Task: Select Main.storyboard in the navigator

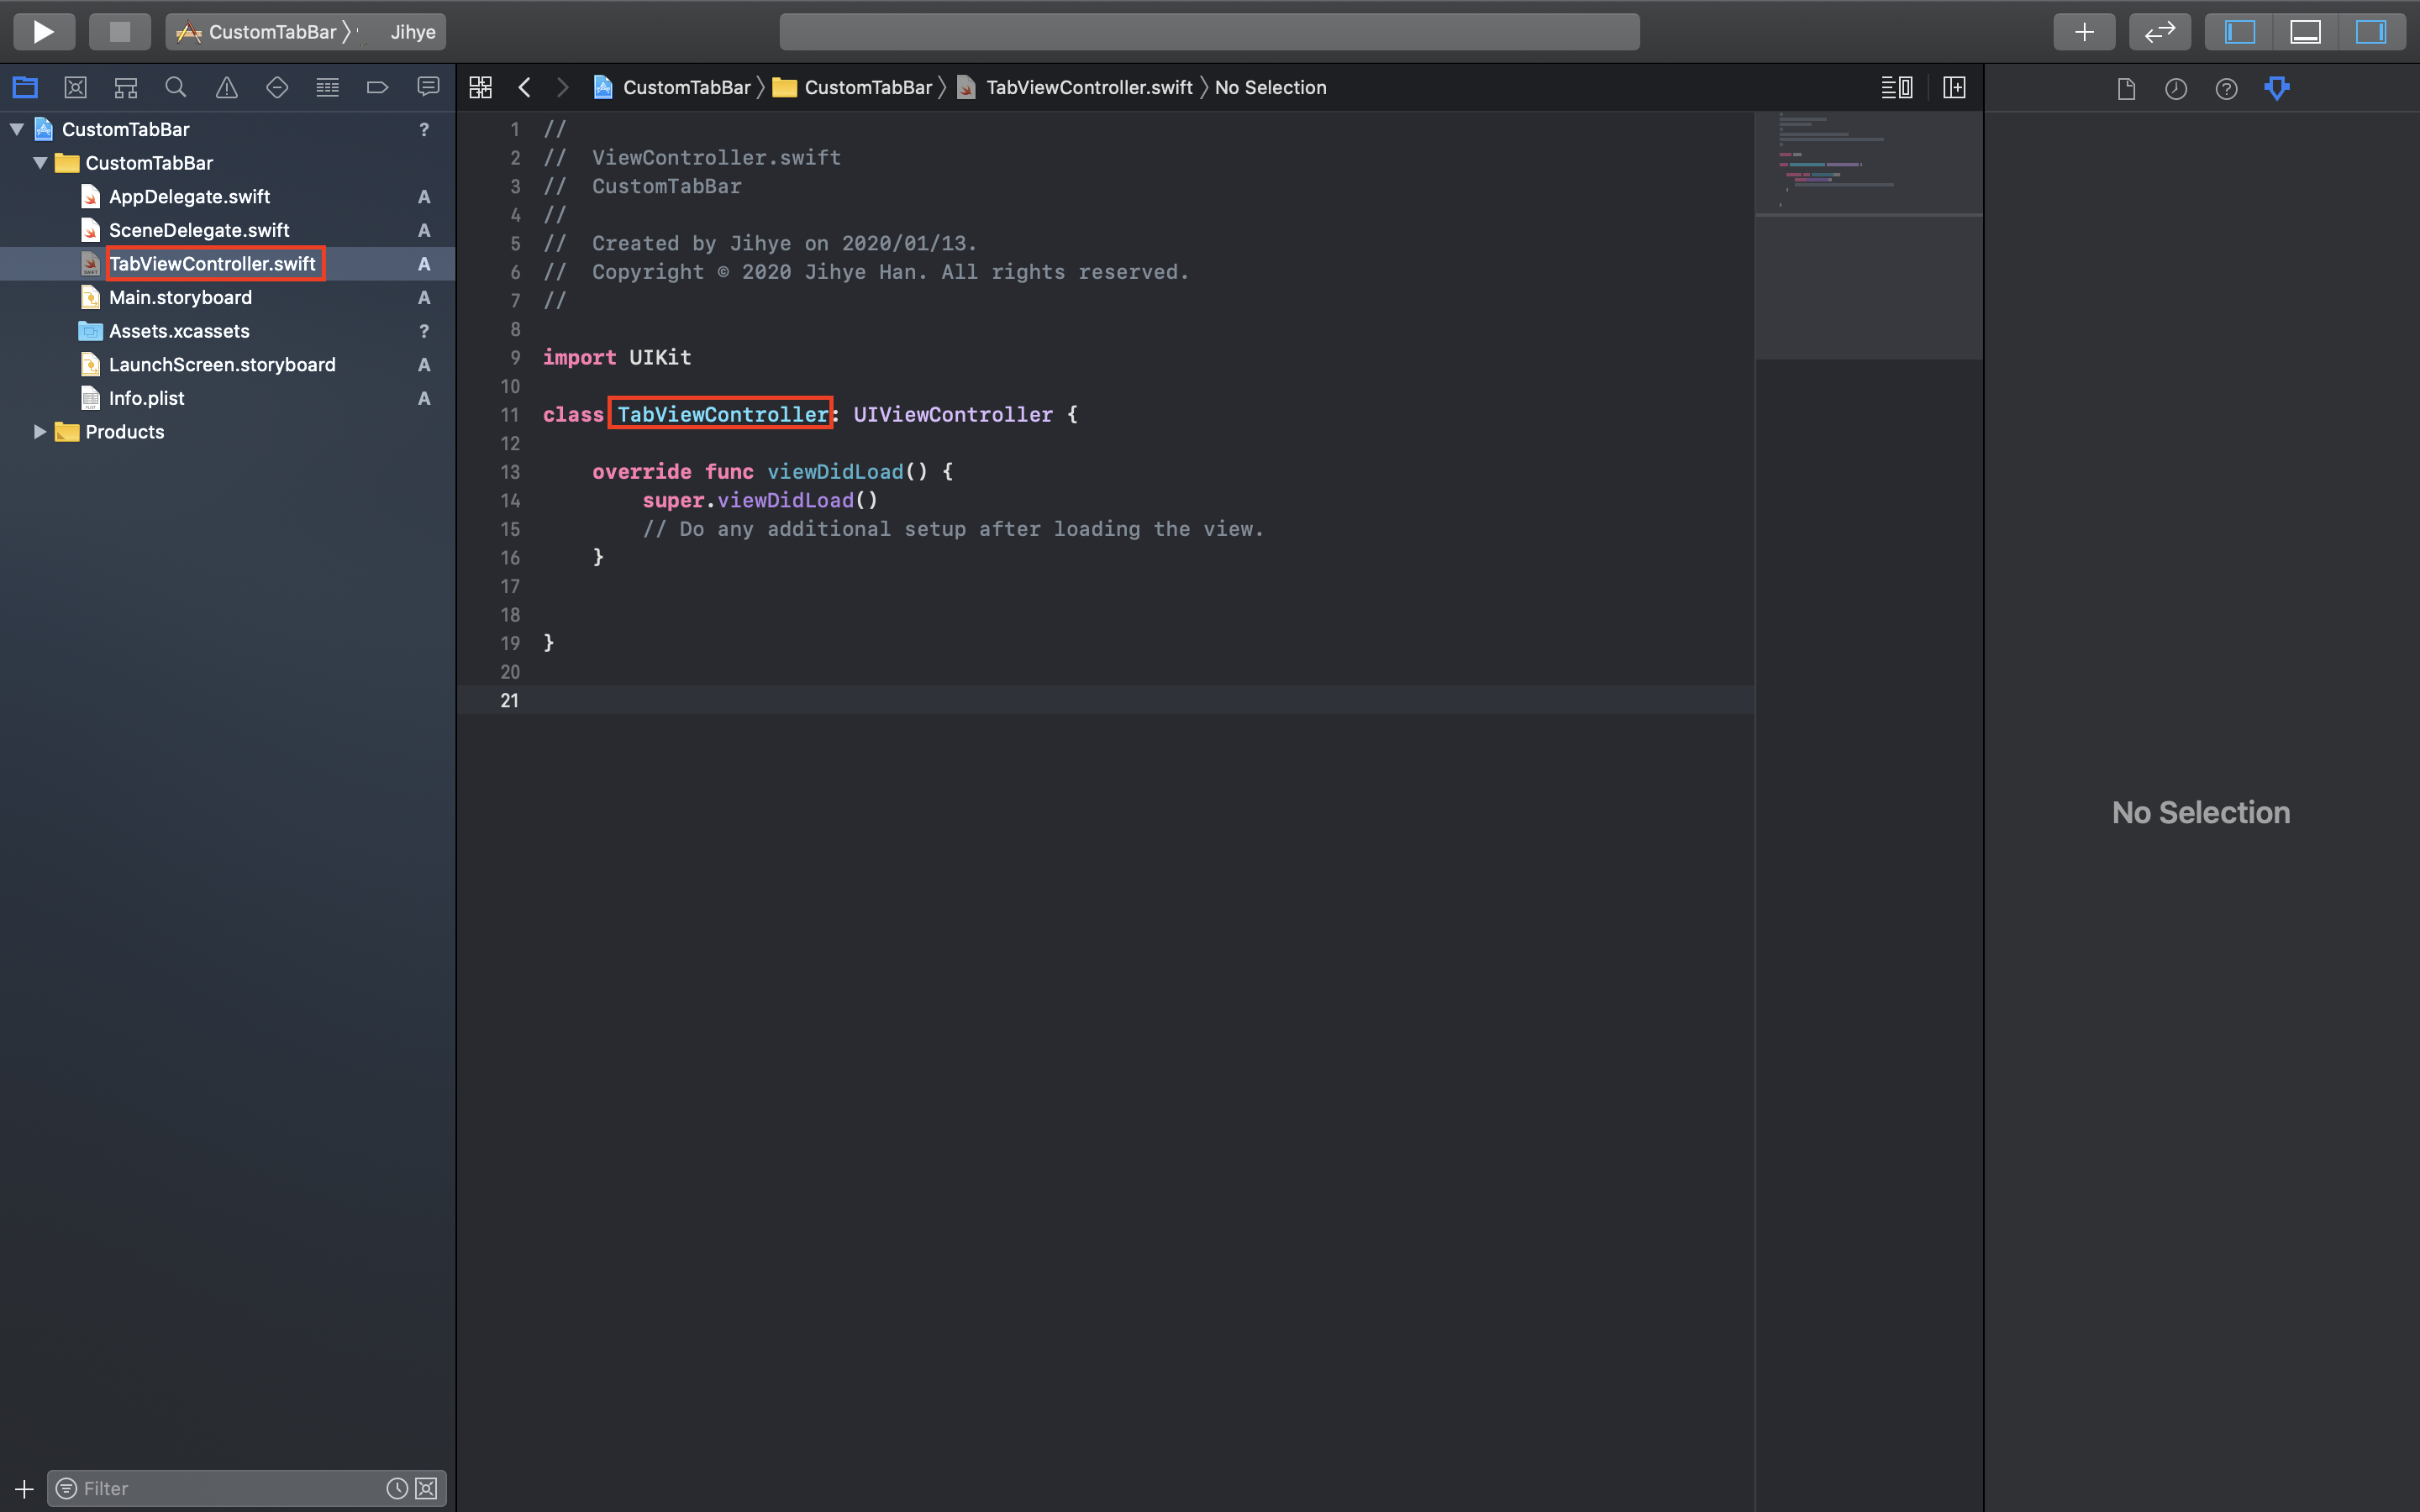Action: pyautogui.click(x=180, y=298)
